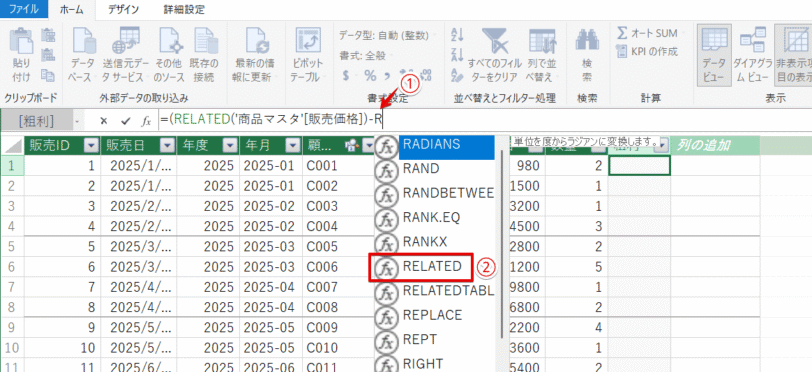The height and width of the screenshot is (372, 812).
Task: Open the Format (書式: 全般) dropdown
Action: click(365, 54)
